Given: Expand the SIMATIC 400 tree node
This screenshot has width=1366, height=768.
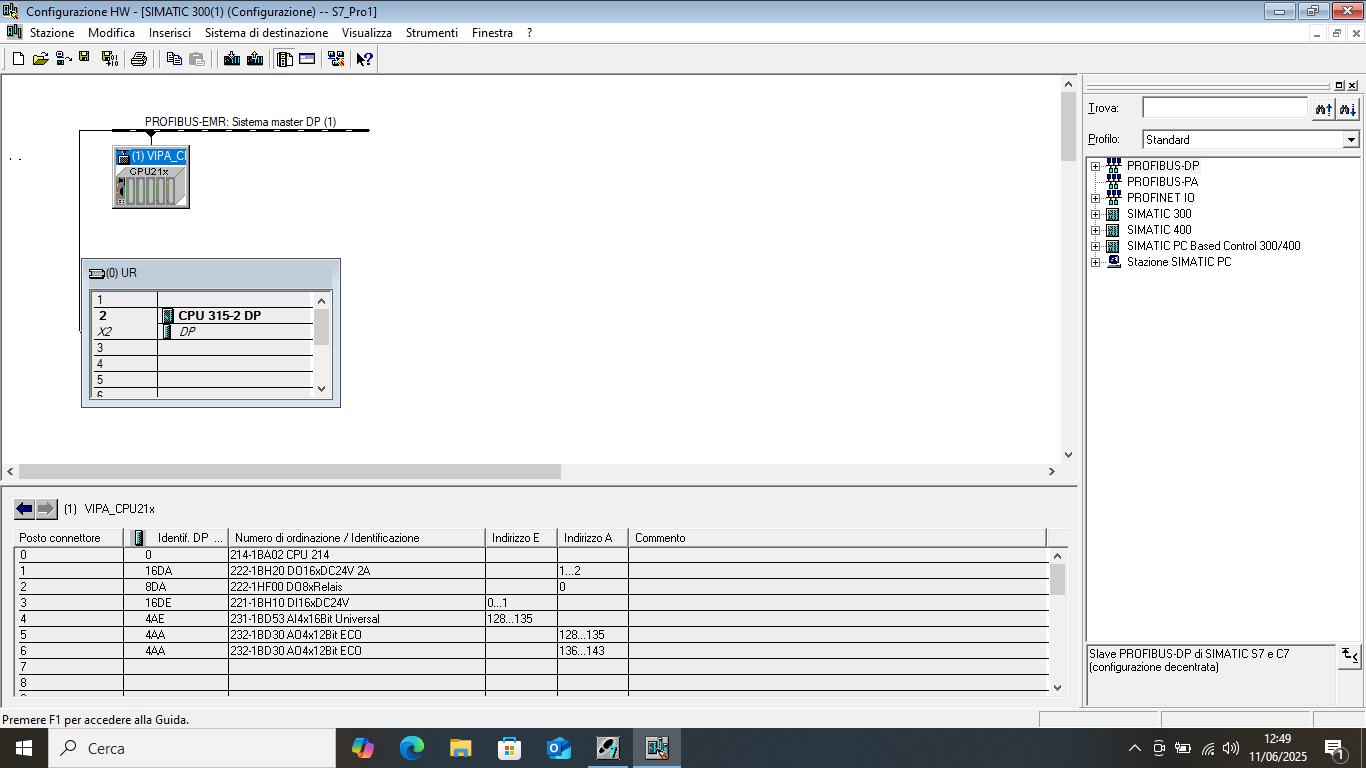Looking at the screenshot, I should pyautogui.click(x=1096, y=230).
